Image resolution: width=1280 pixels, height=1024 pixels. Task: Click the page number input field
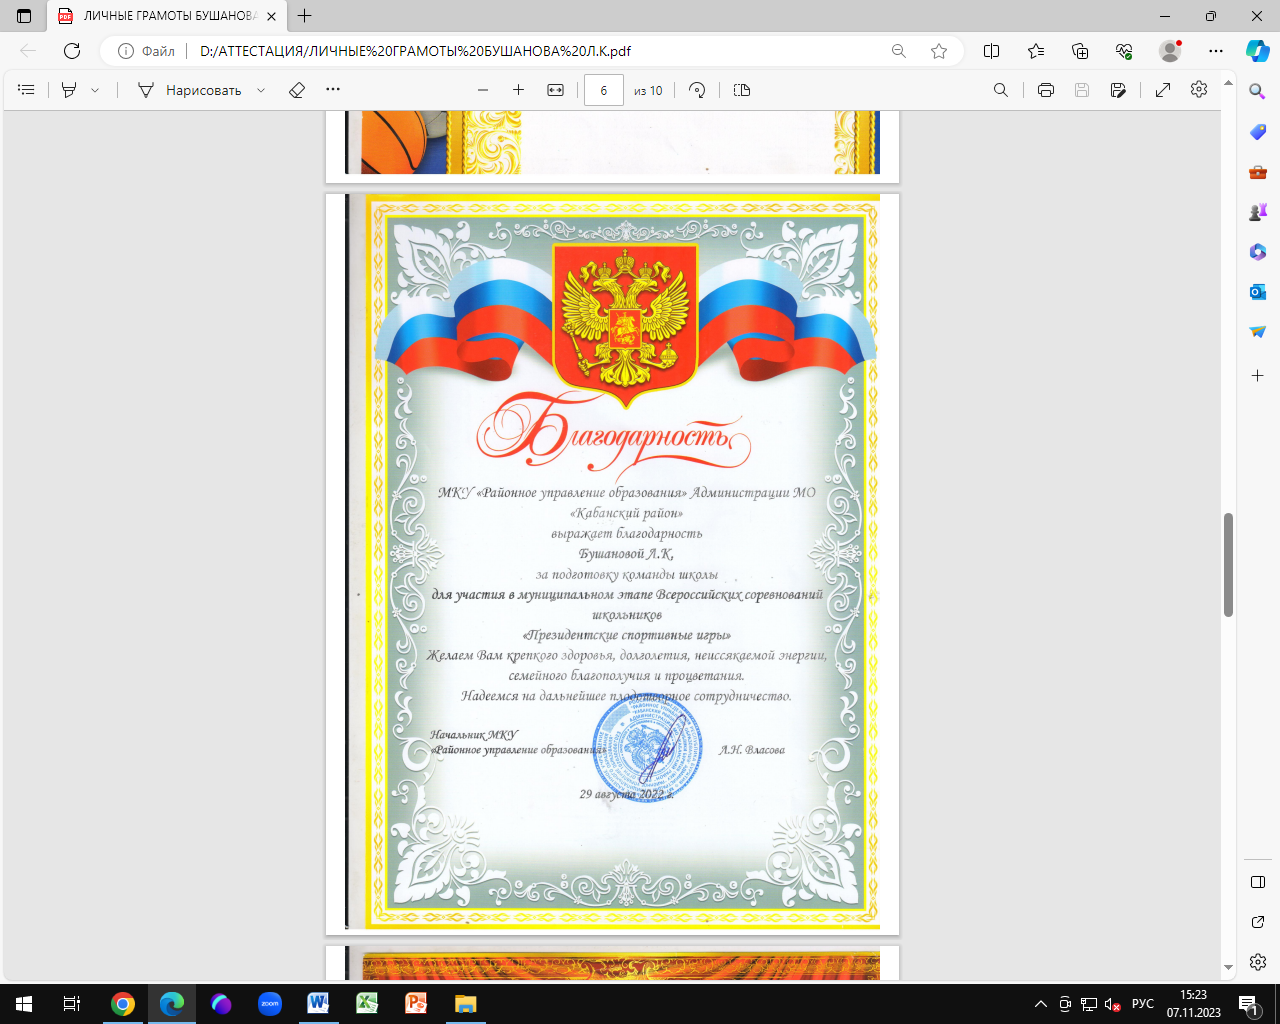(604, 90)
